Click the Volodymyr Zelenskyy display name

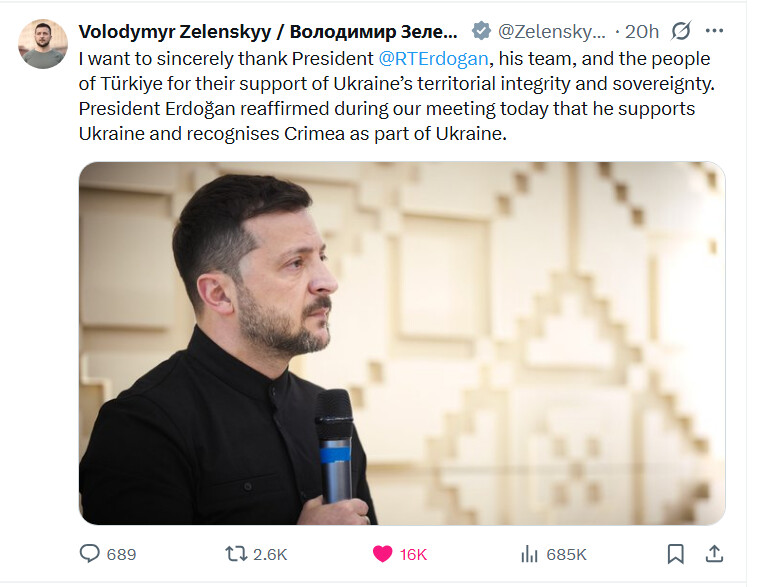268,32
